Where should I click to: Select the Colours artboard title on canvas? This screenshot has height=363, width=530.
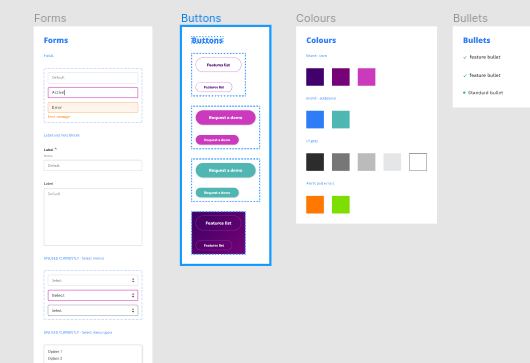(x=316, y=18)
